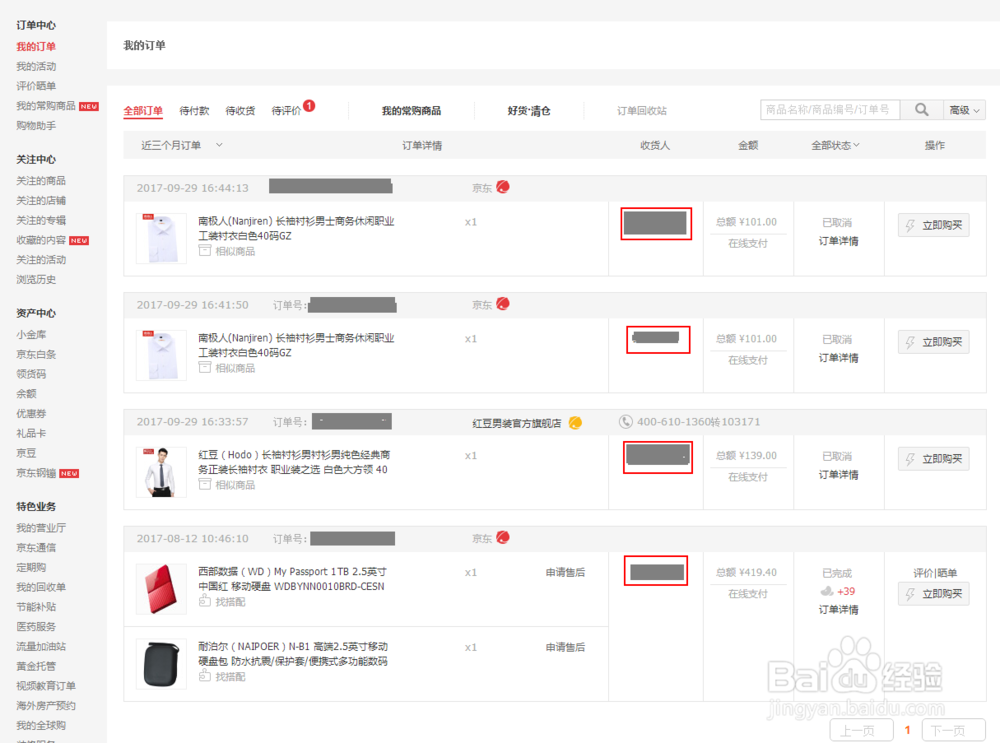This screenshot has width=1000, height=743.
Task: Open 流量加油站 in sidebar
Action: point(41,646)
